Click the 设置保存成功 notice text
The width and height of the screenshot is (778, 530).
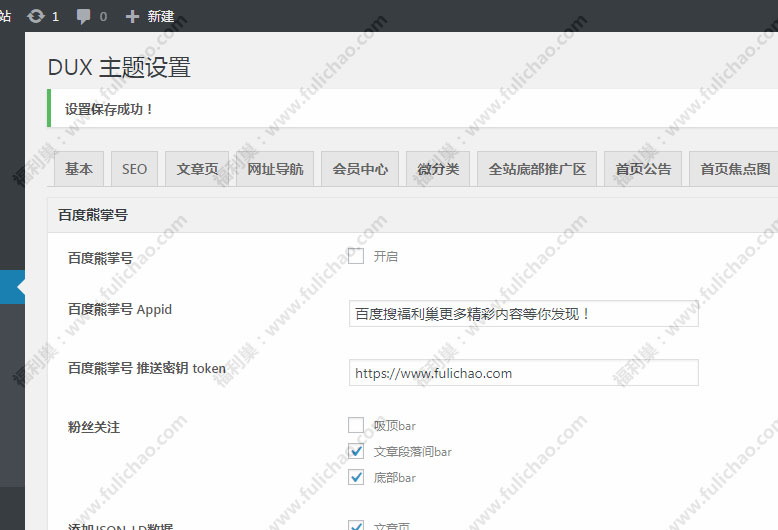[109, 109]
